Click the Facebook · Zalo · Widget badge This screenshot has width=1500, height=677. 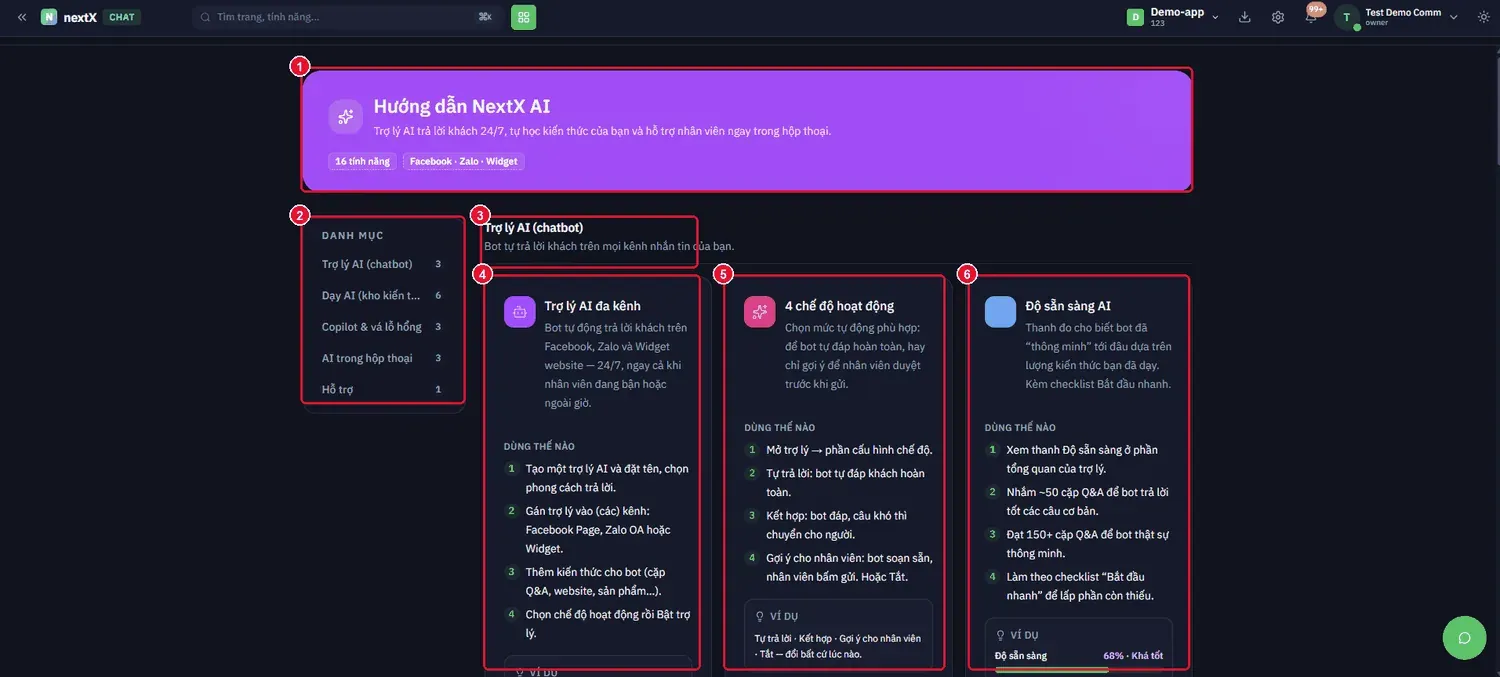click(464, 161)
